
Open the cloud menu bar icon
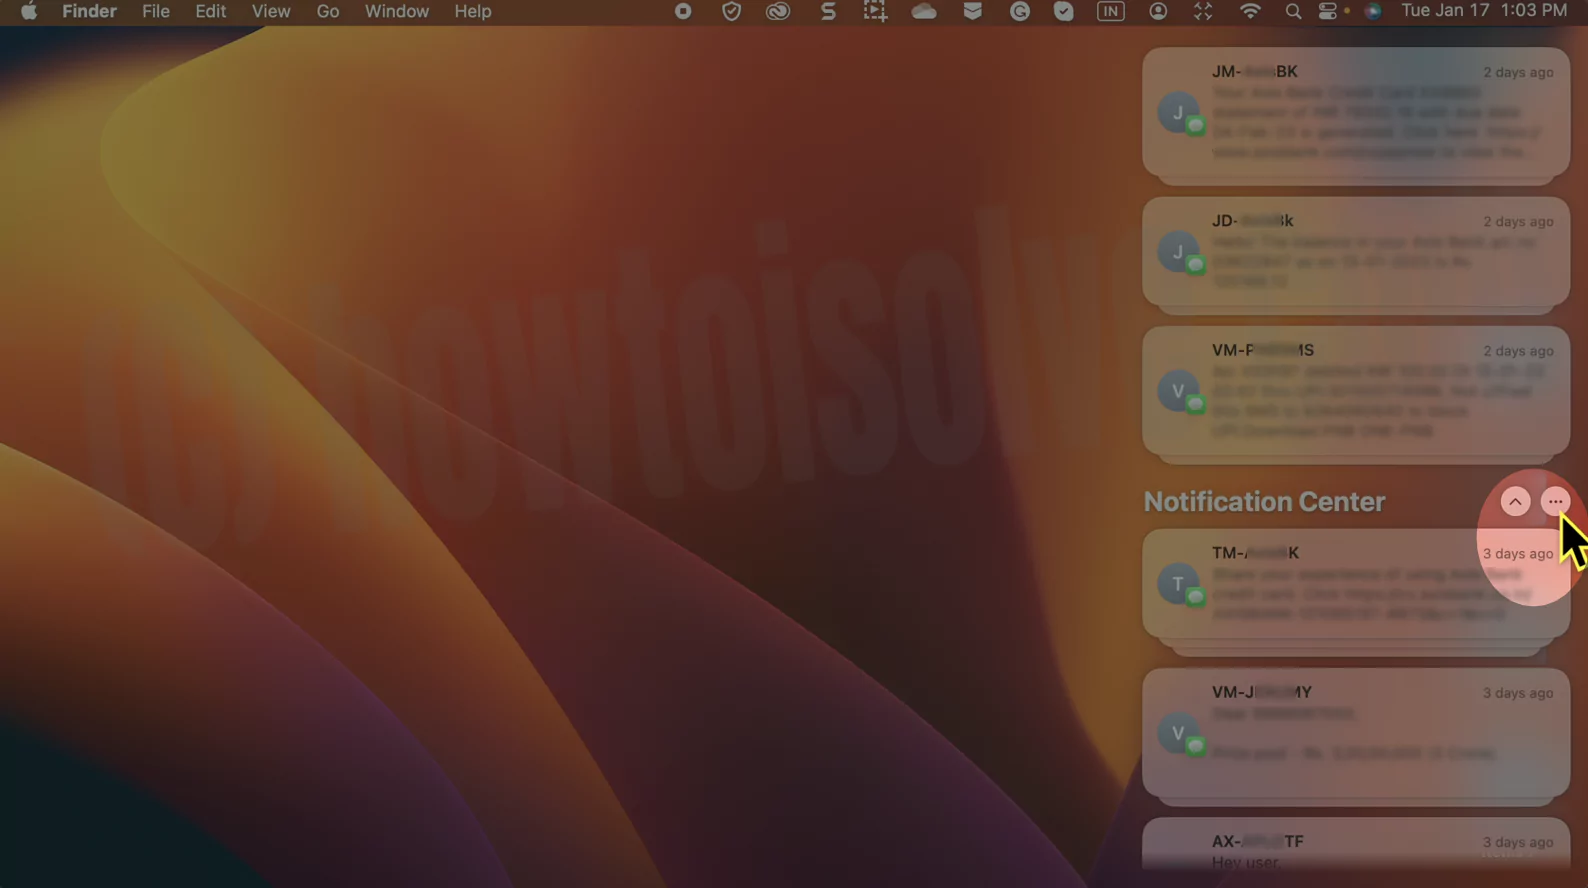point(924,11)
